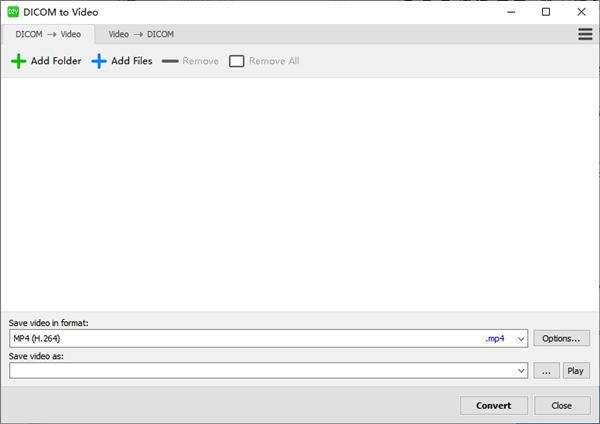The height and width of the screenshot is (424, 600).
Task: Click the browse ... button
Action: coord(546,370)
